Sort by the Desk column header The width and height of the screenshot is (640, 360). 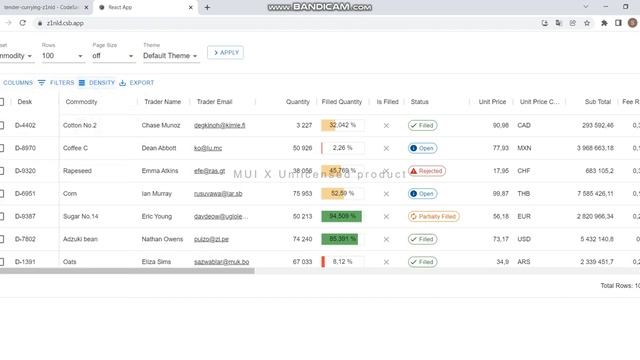(x=24, y=102)
